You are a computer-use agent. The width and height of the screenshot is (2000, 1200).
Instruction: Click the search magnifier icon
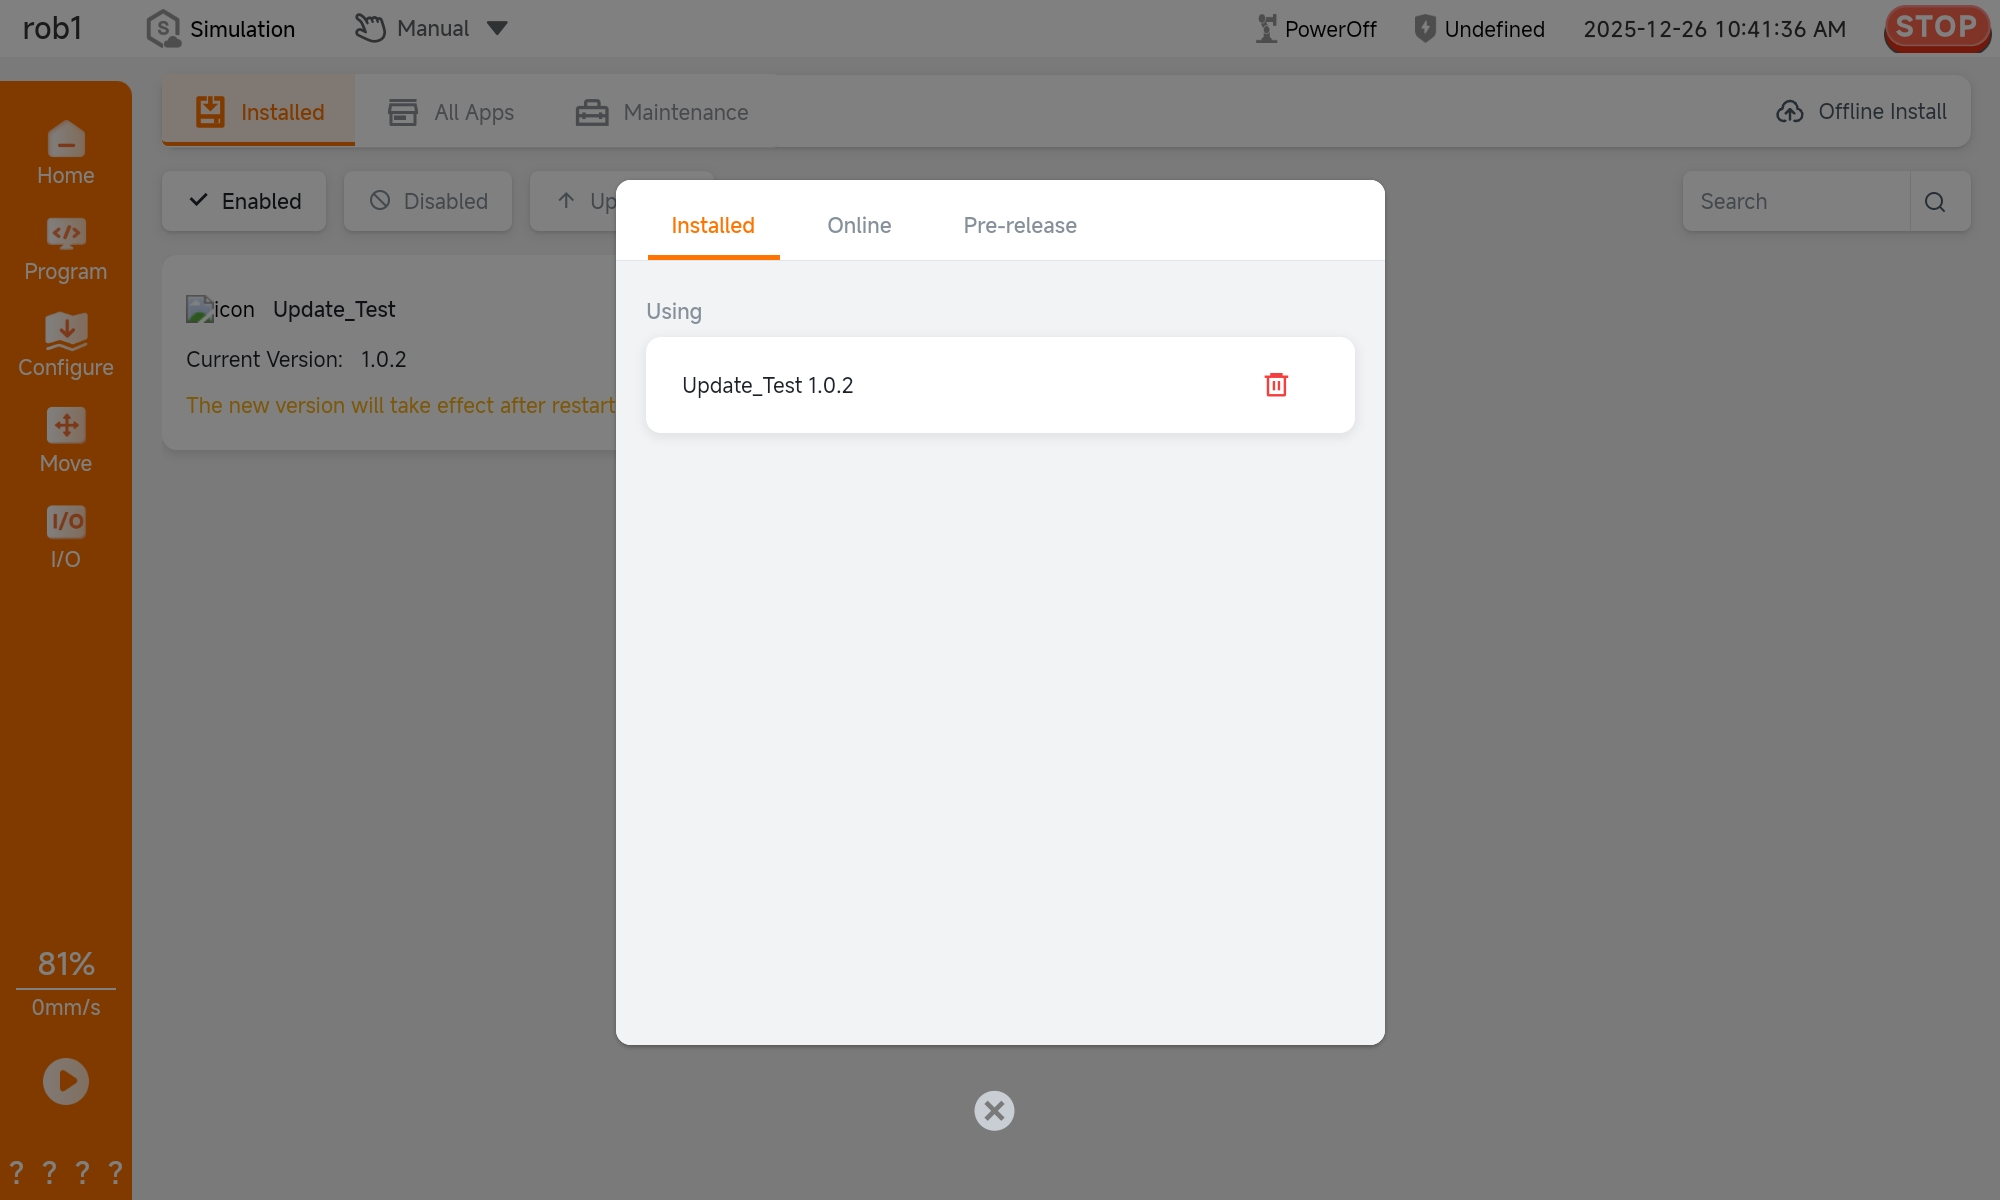[x=1935, y=202]
